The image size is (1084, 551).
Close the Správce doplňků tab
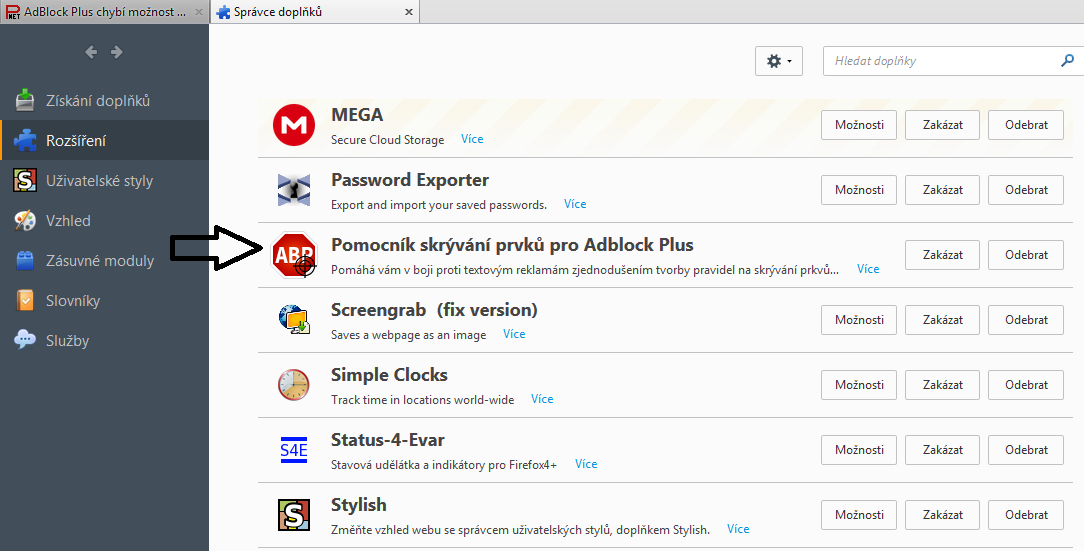click(407, 12)
